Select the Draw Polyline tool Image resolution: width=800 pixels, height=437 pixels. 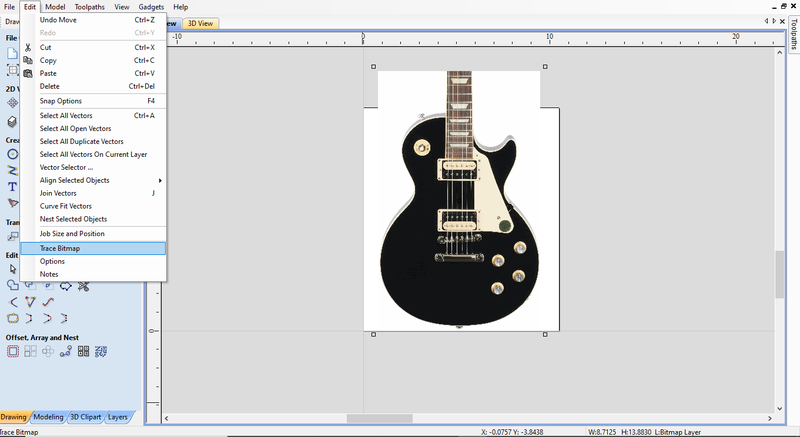click(x=12, y=170)
